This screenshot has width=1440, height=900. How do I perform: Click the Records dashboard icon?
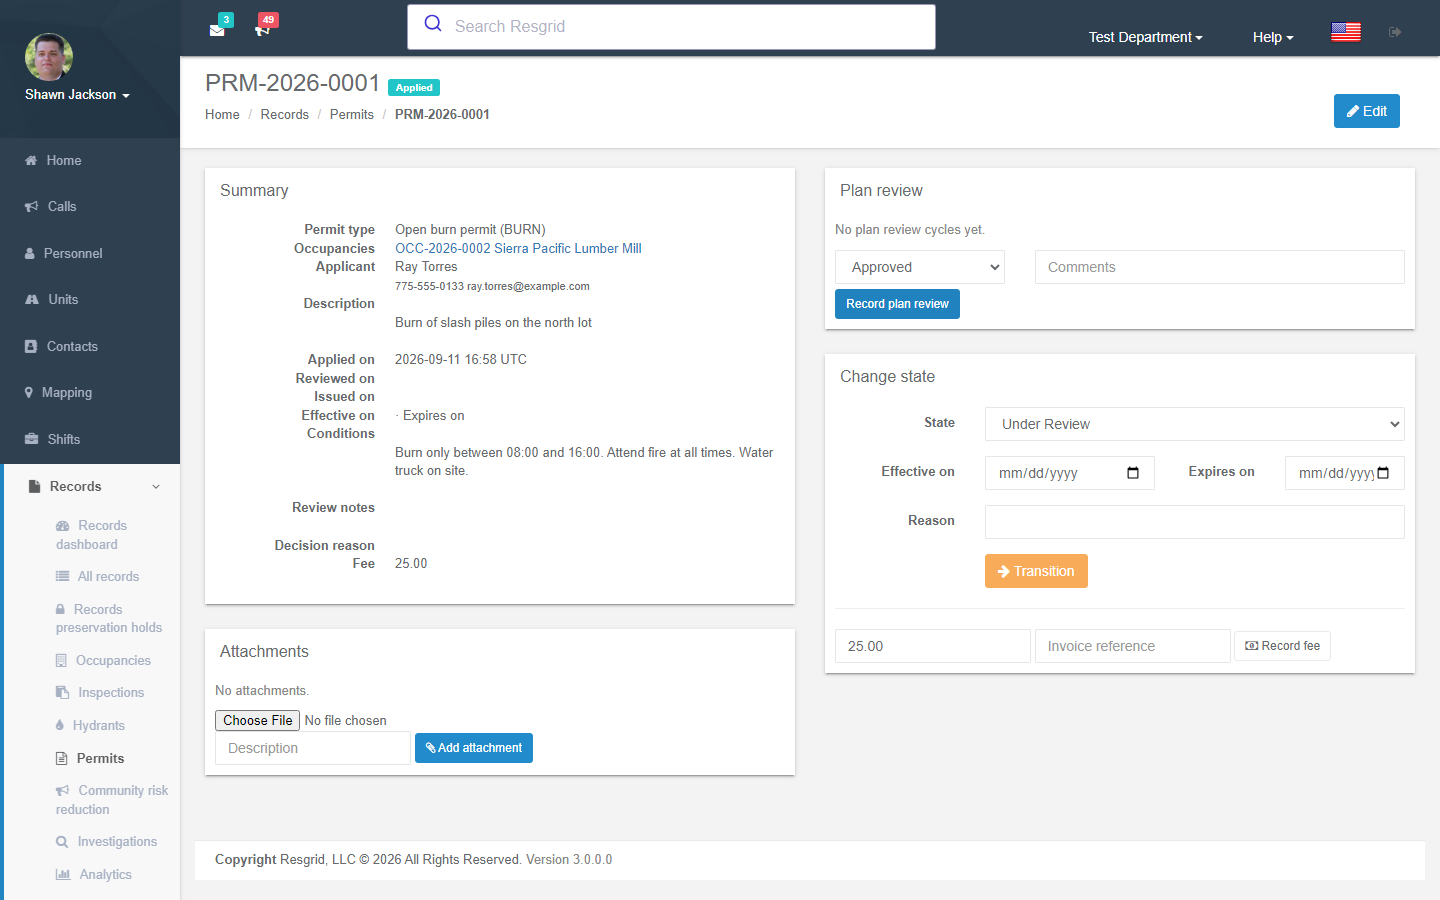pos(63,526)
